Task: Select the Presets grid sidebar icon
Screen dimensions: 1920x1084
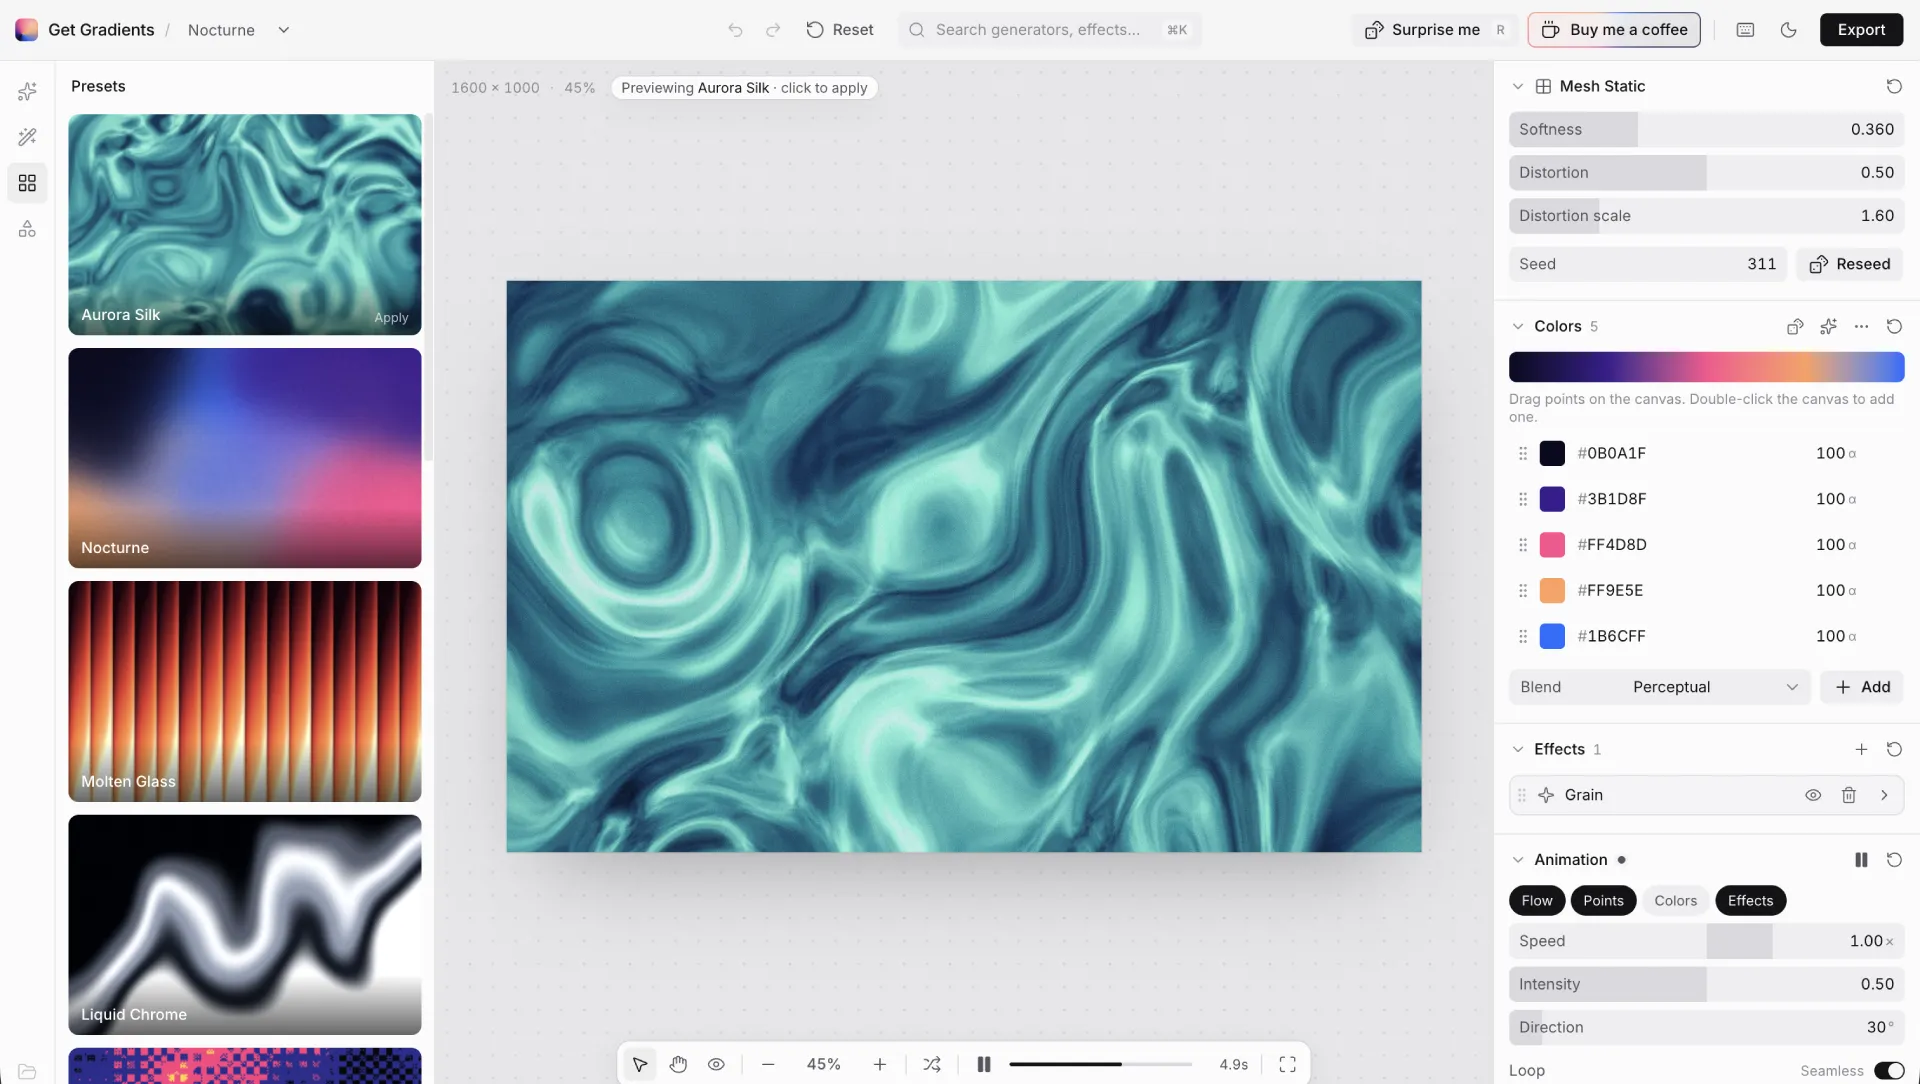Action: point(27,183)
